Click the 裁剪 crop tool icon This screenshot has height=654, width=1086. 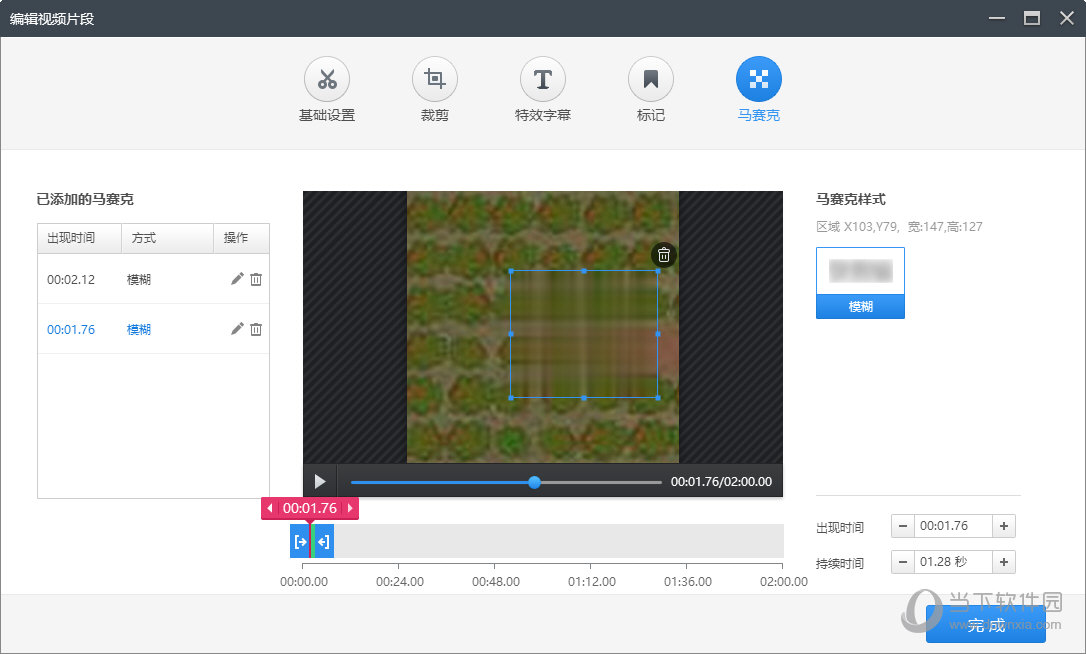tap(434, 78)
